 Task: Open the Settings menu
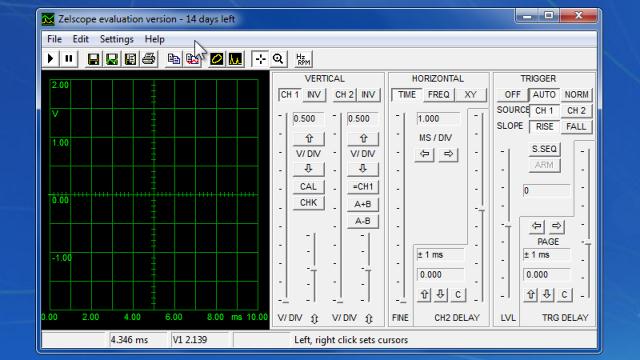click(x=117, y=39)
